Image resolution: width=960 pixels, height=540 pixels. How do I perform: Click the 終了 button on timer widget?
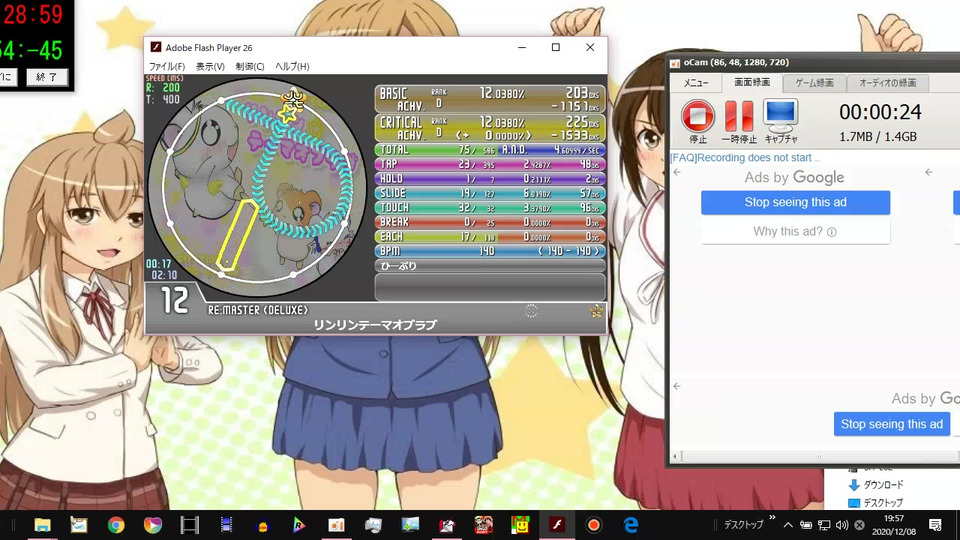[47, 77]
